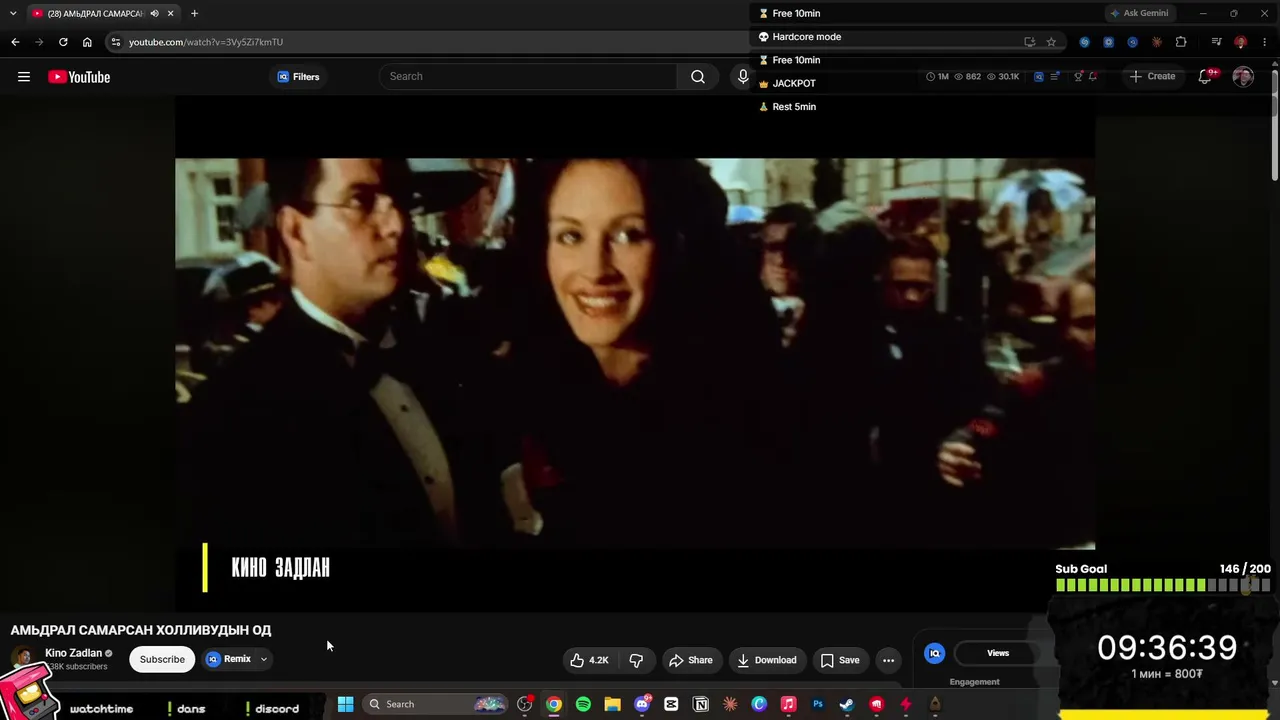Viewport: 1280px width, 720px height.
Task: Open the vidIQ panel logo icon
Action: [x=935, y=653]
